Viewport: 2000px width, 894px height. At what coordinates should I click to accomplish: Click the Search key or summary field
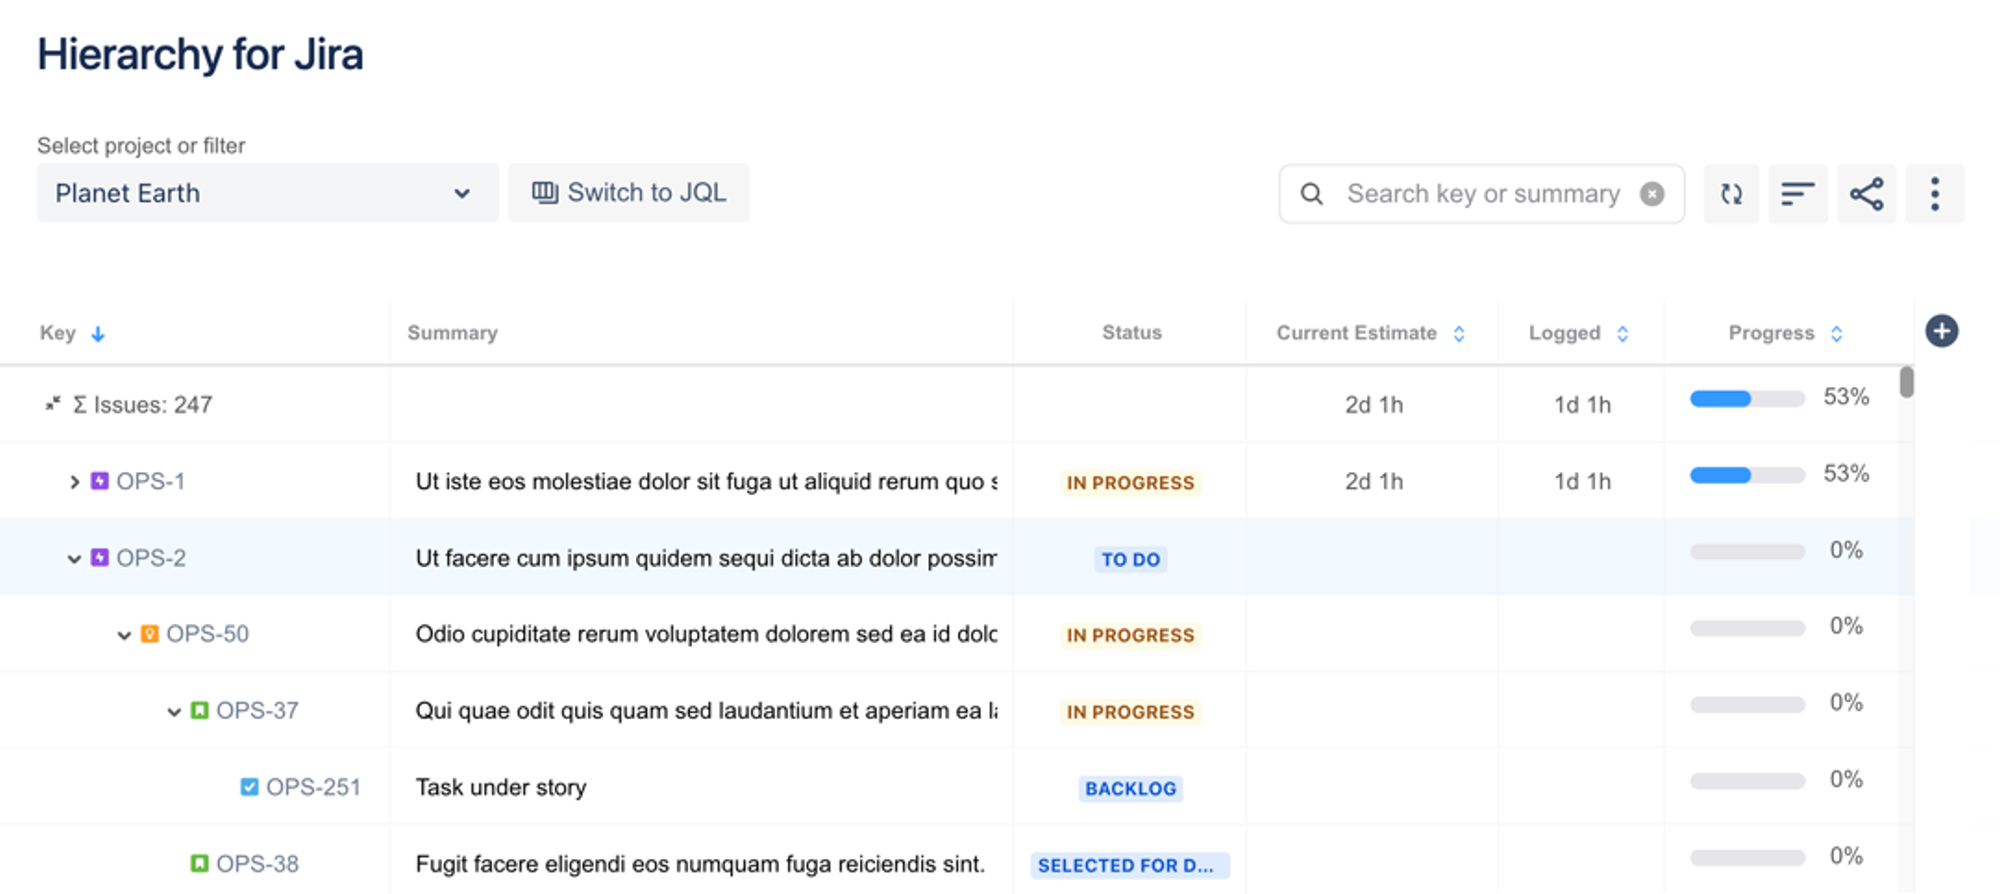coord(1483,194)
